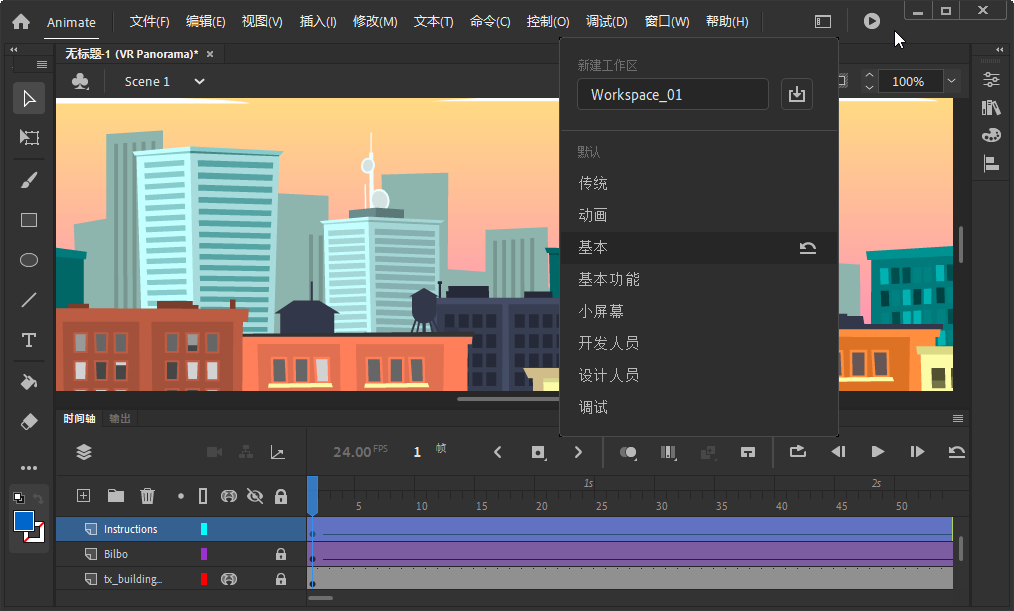This screenshot has height=611, width=1014.
Task: Select the Text tool
Action: pyautogui.click(x=28, y=340)
